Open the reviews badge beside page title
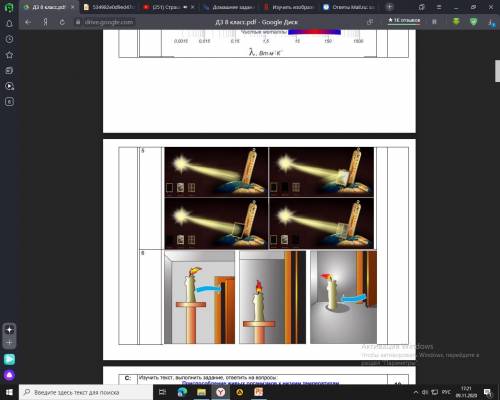Image resolution: width=500 pixels, height=400 pixels. point(404,20)
